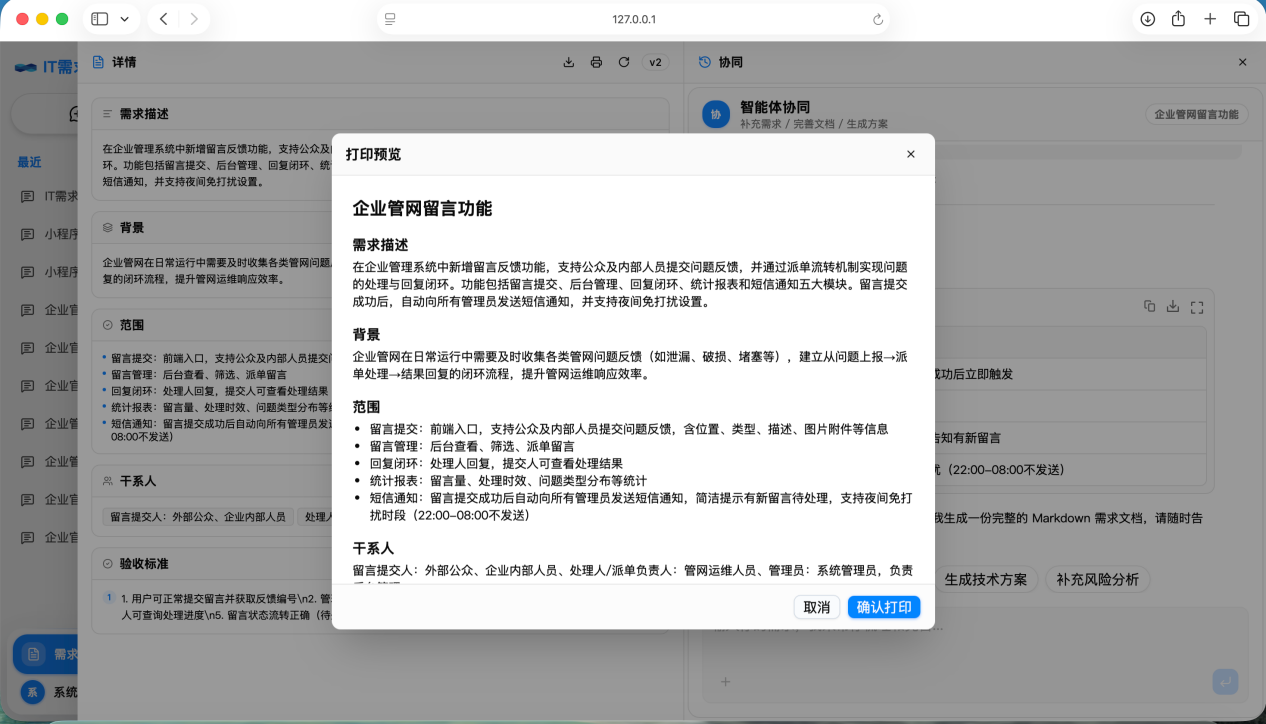The width and height of the screenshot is (1266, 724).
Task: Click the copy icon above the table
Action: (1149, 307)
